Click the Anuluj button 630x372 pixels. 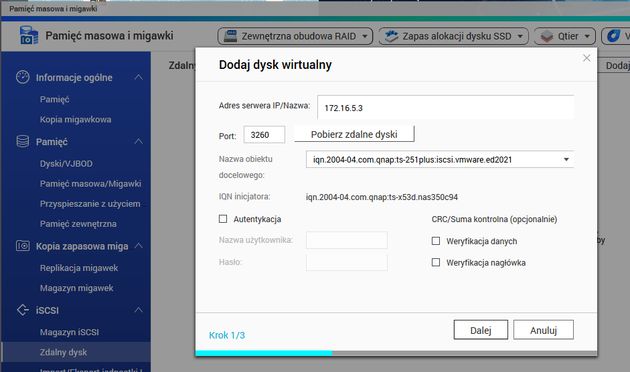point(543,330)
